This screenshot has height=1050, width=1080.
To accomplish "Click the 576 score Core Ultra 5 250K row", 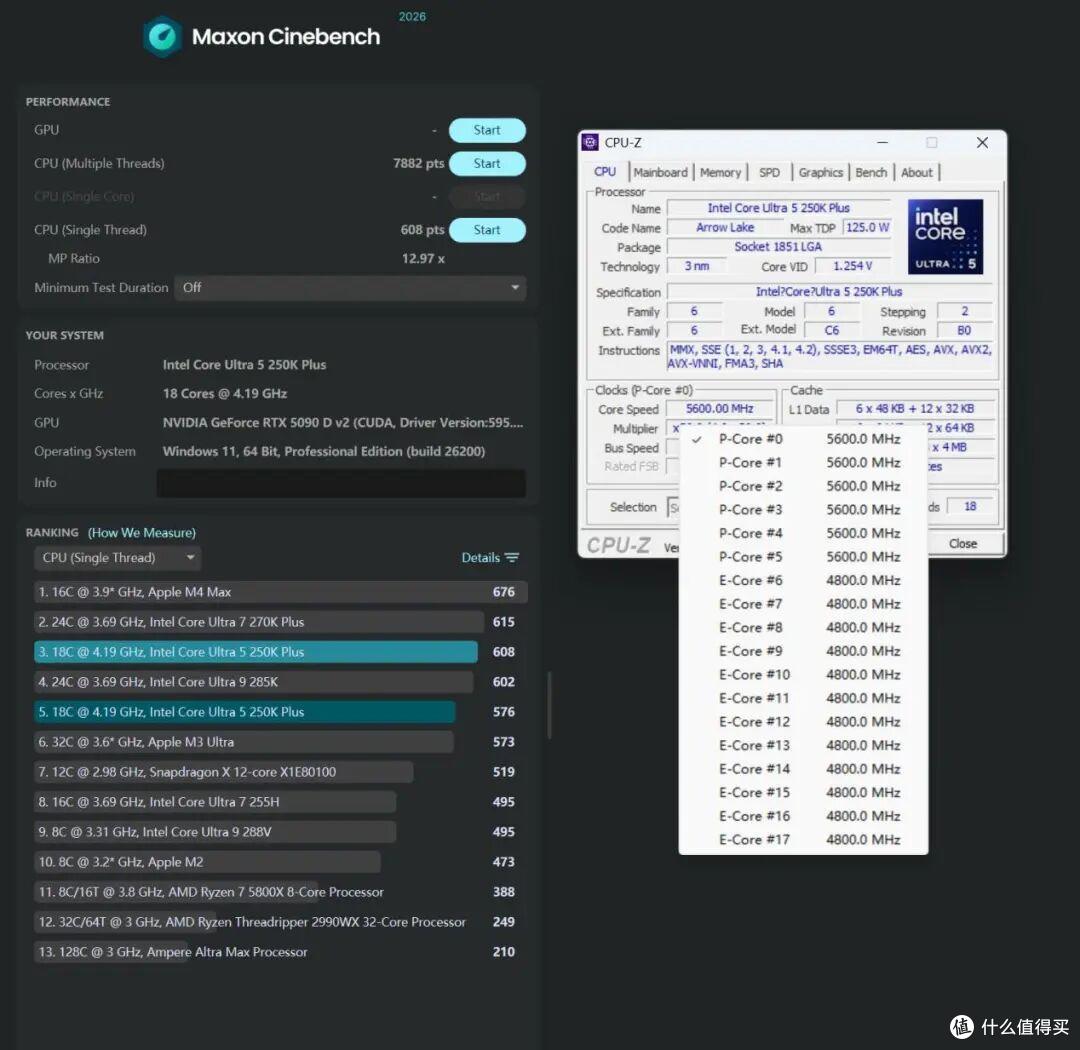I will click(x=280, y=712).
